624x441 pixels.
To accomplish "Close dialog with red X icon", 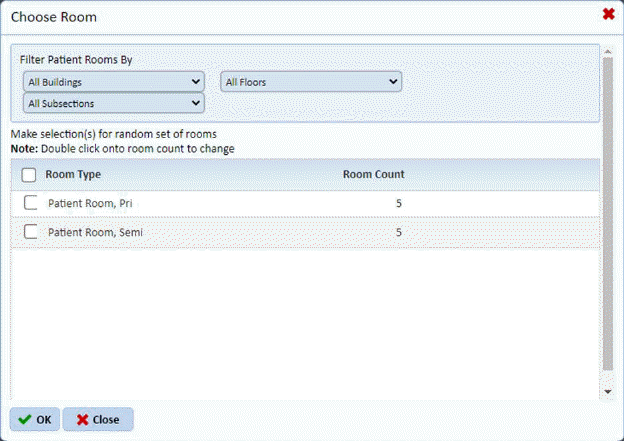I will [x=608, y=14].
